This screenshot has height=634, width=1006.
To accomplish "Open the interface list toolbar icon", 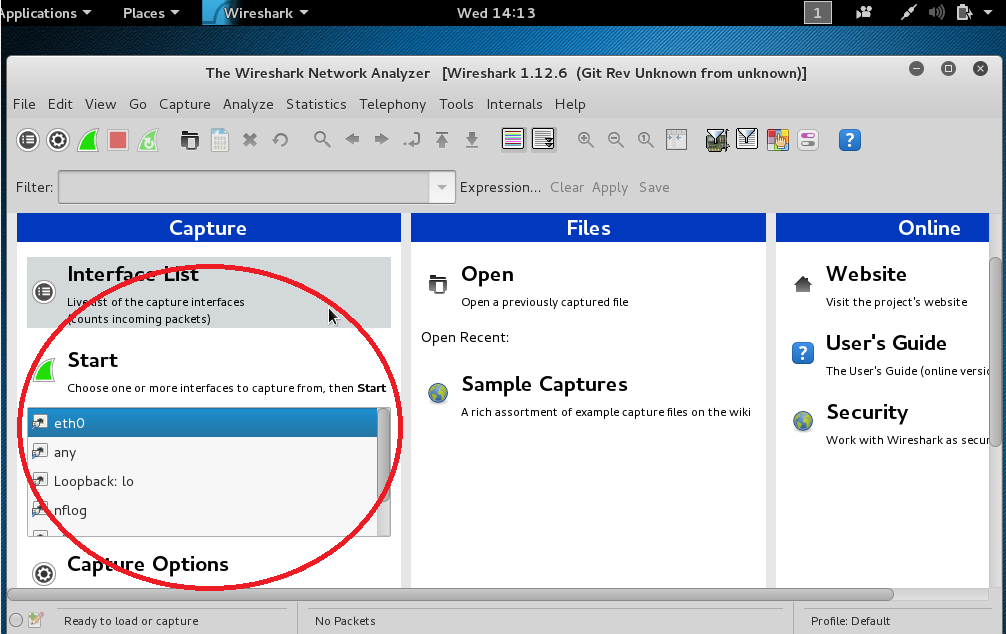I will pyautogui.click(x=28, y=140).
